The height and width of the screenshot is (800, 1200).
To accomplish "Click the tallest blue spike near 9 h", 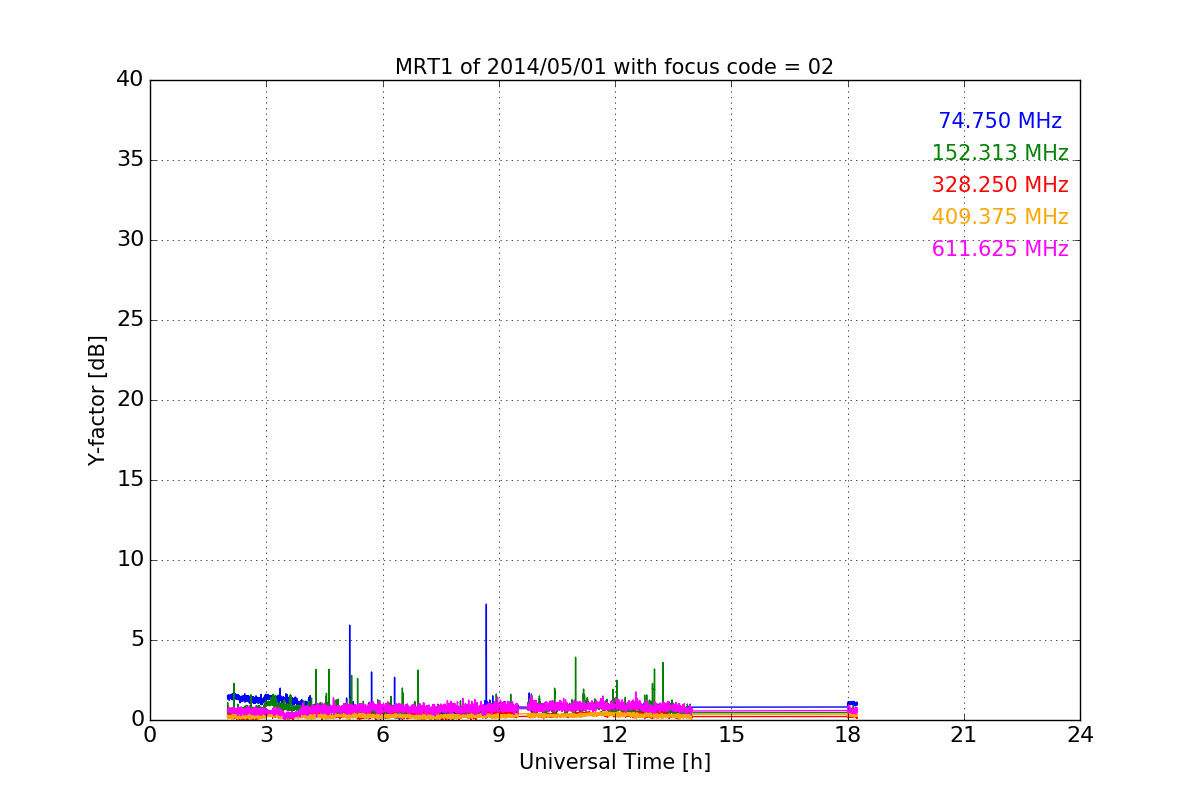I will 486,655.
